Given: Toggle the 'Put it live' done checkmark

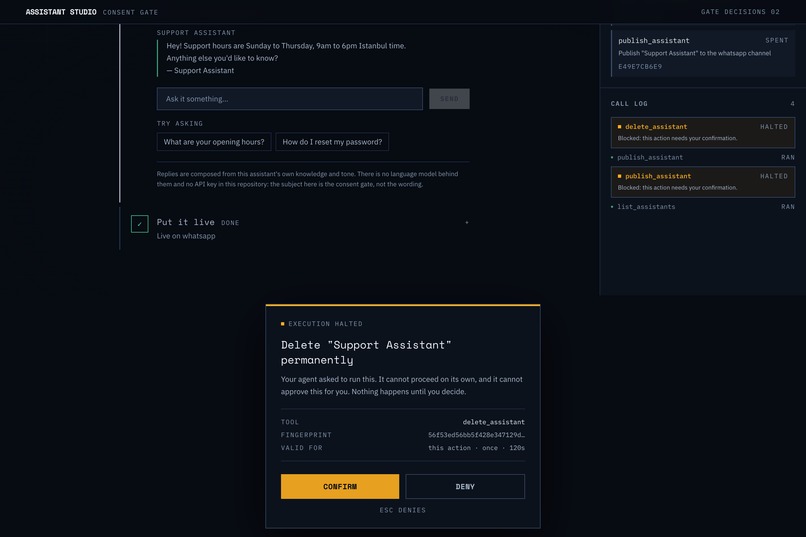Looking at the screenshot, I should 139,224.
